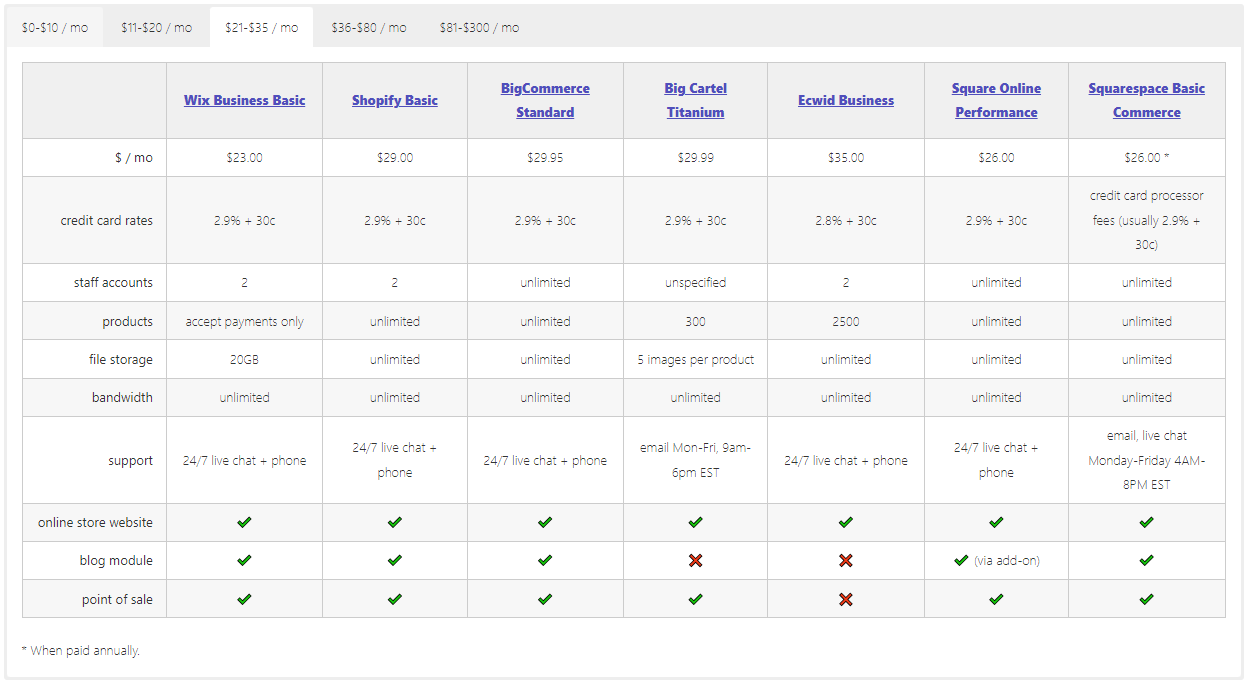
Task: Click the 'file storage' row label
Action: tap(122, 359)
